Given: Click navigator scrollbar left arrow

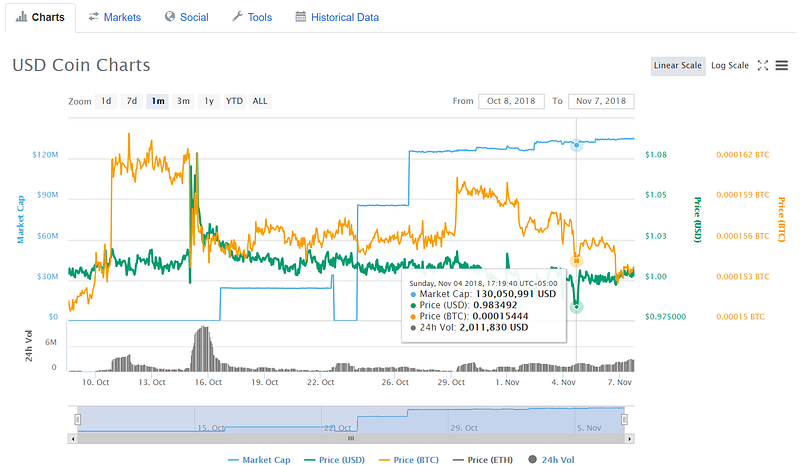Looking at the screenshot, I should pos(73,438).
